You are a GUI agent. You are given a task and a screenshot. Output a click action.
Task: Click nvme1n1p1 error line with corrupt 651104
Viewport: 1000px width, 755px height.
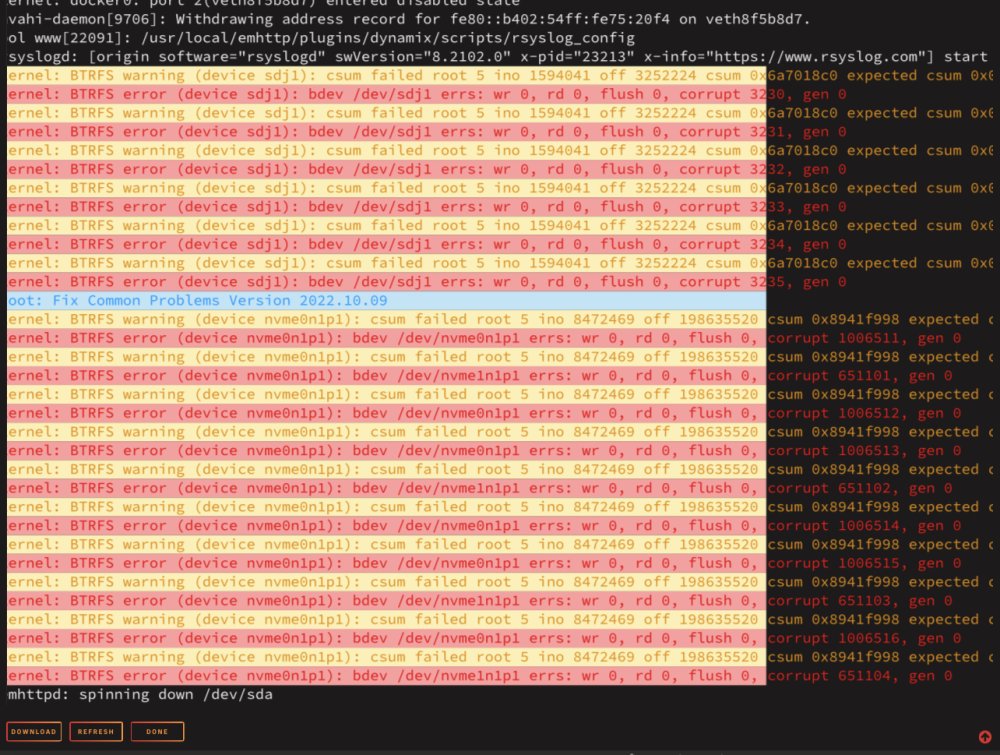480,676
